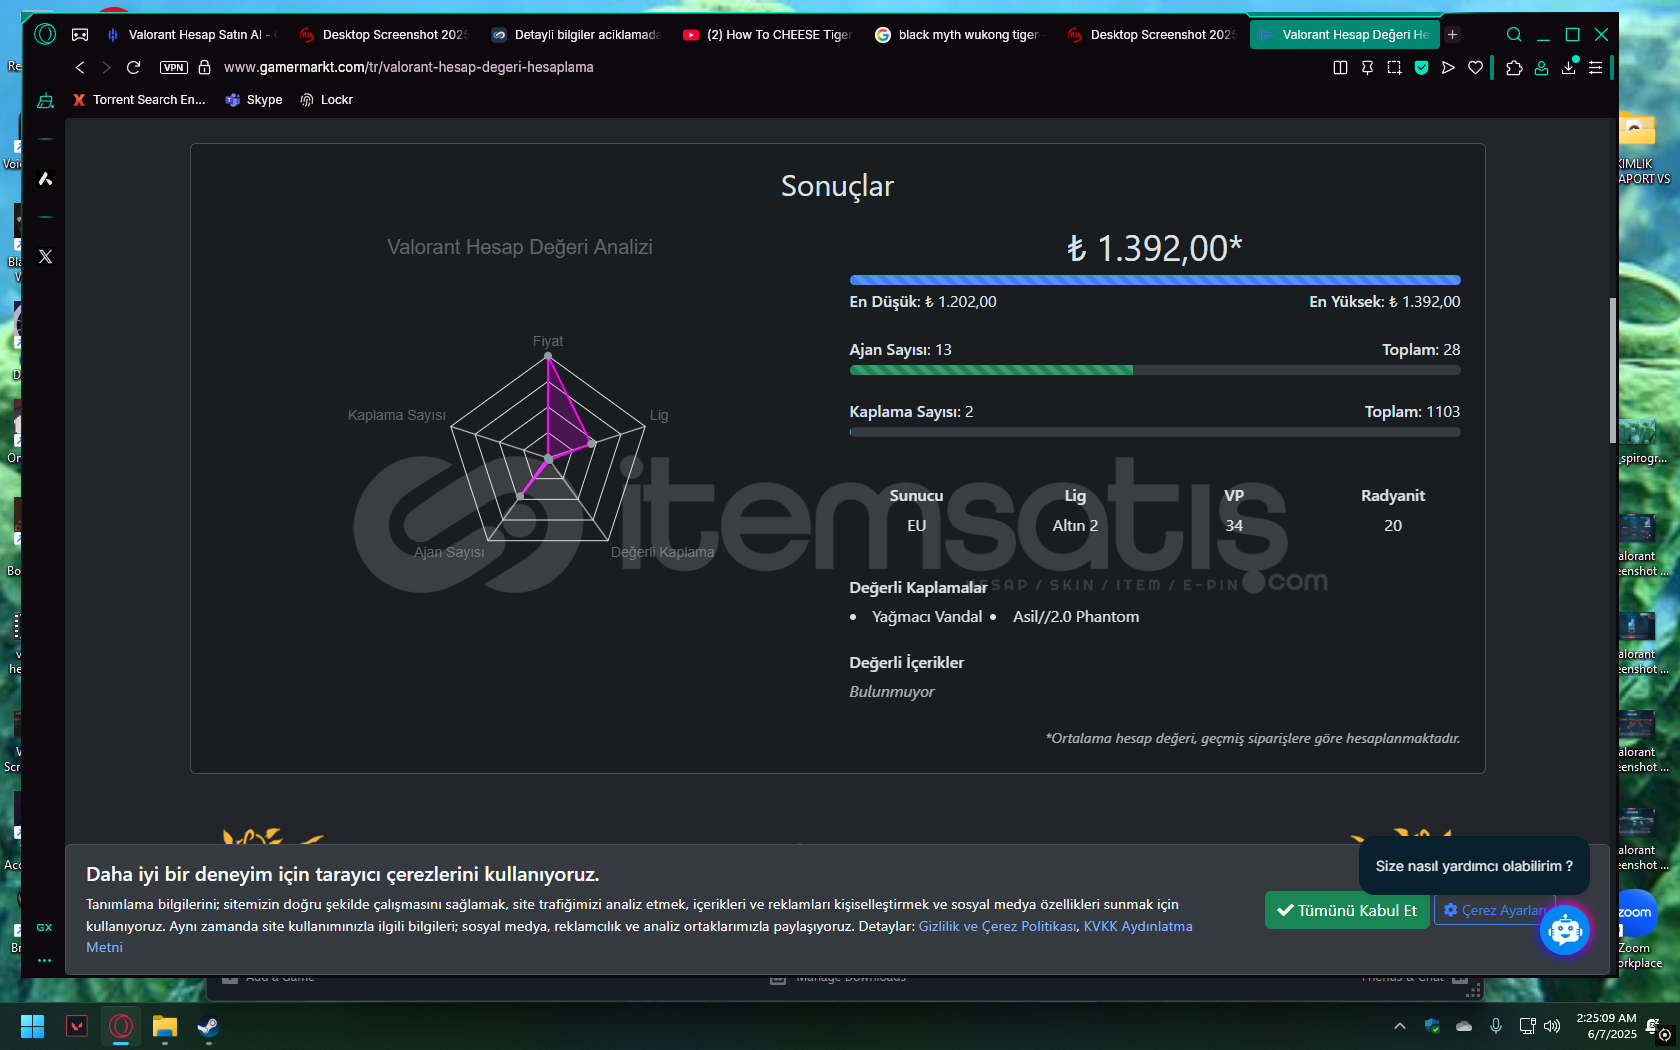The image size is (1680, 1050).
Task: Click the ₺ 1.392,00* result value
Action: (x=1155, y=248)
